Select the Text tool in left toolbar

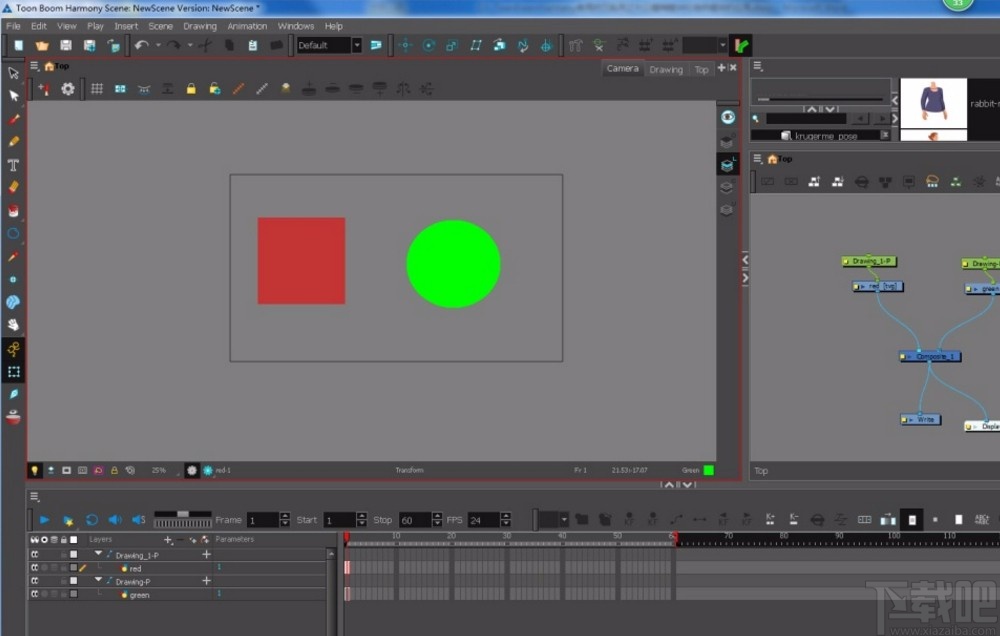(x=14, y=165)
